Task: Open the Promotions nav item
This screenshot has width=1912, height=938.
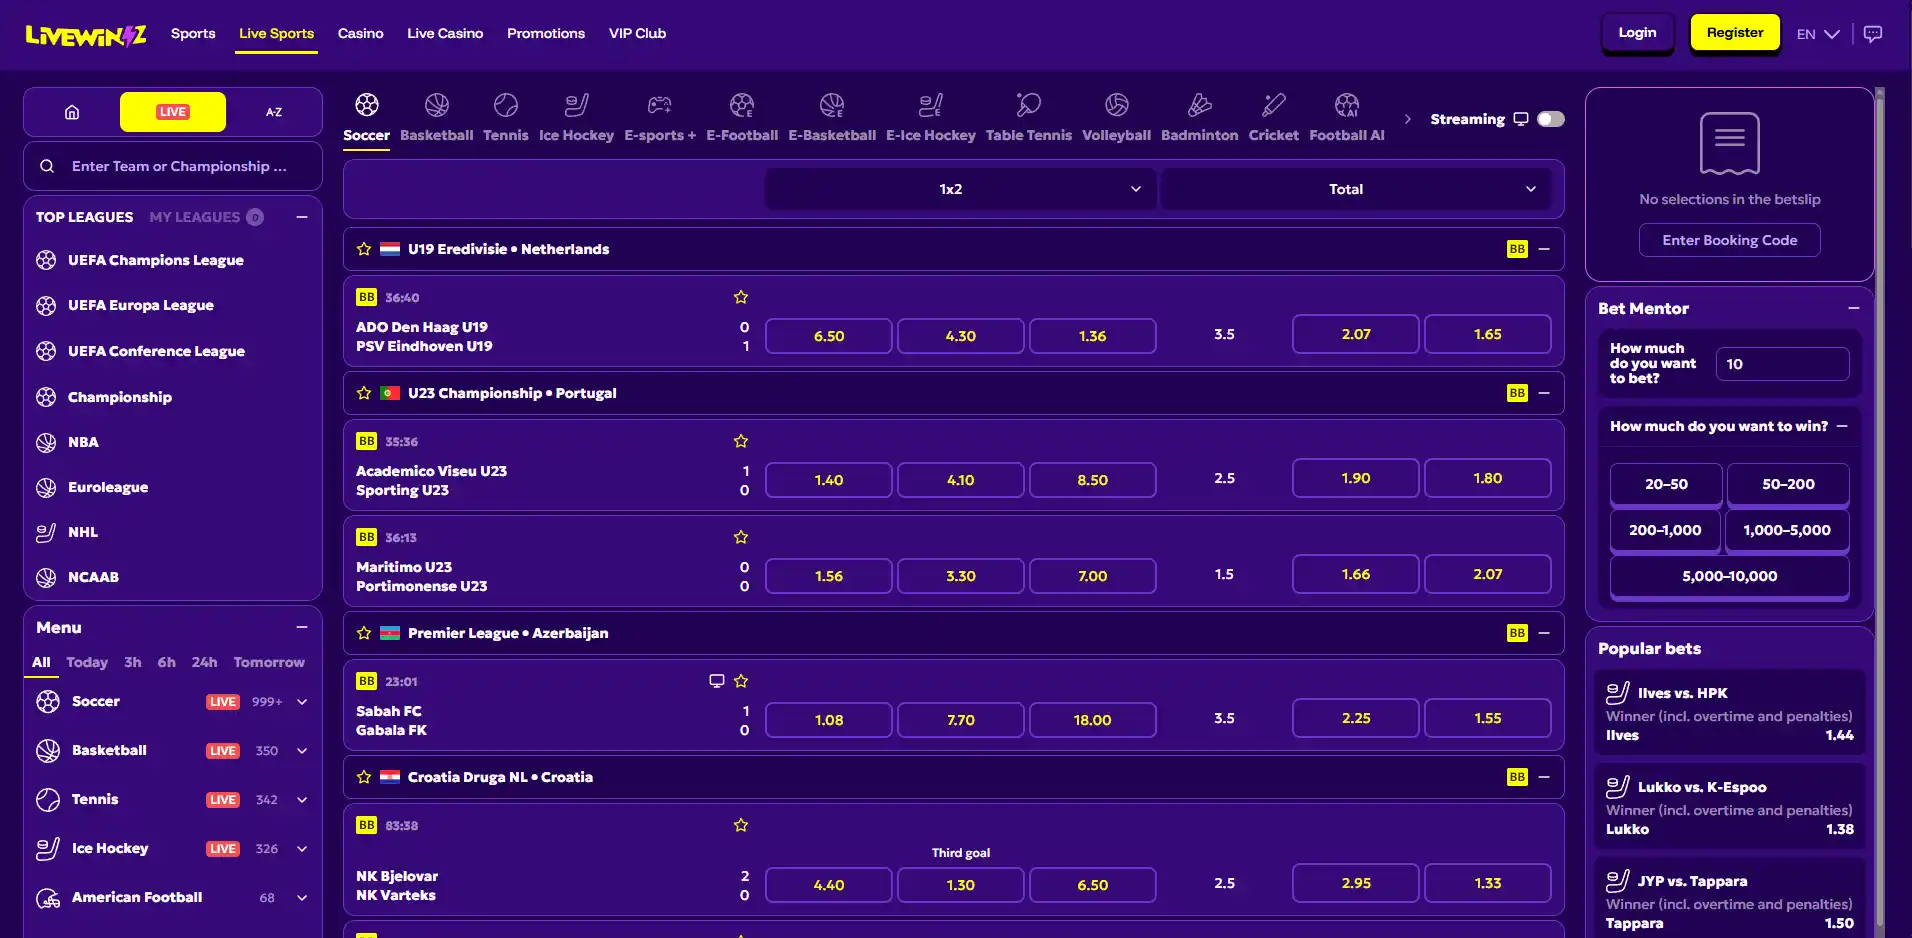Action: coord(546,33)
